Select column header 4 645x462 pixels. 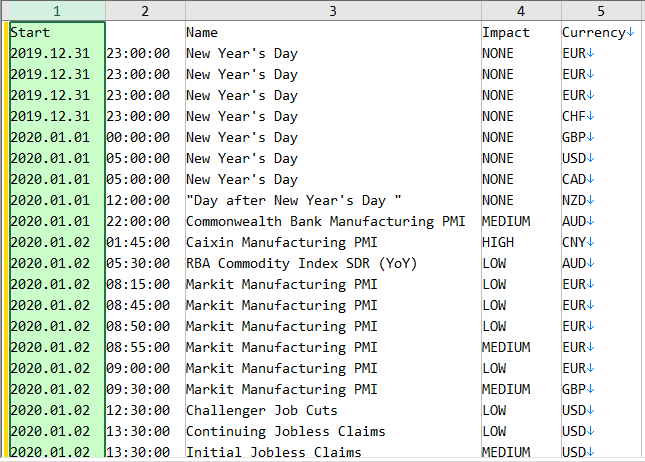coord(521,11)
